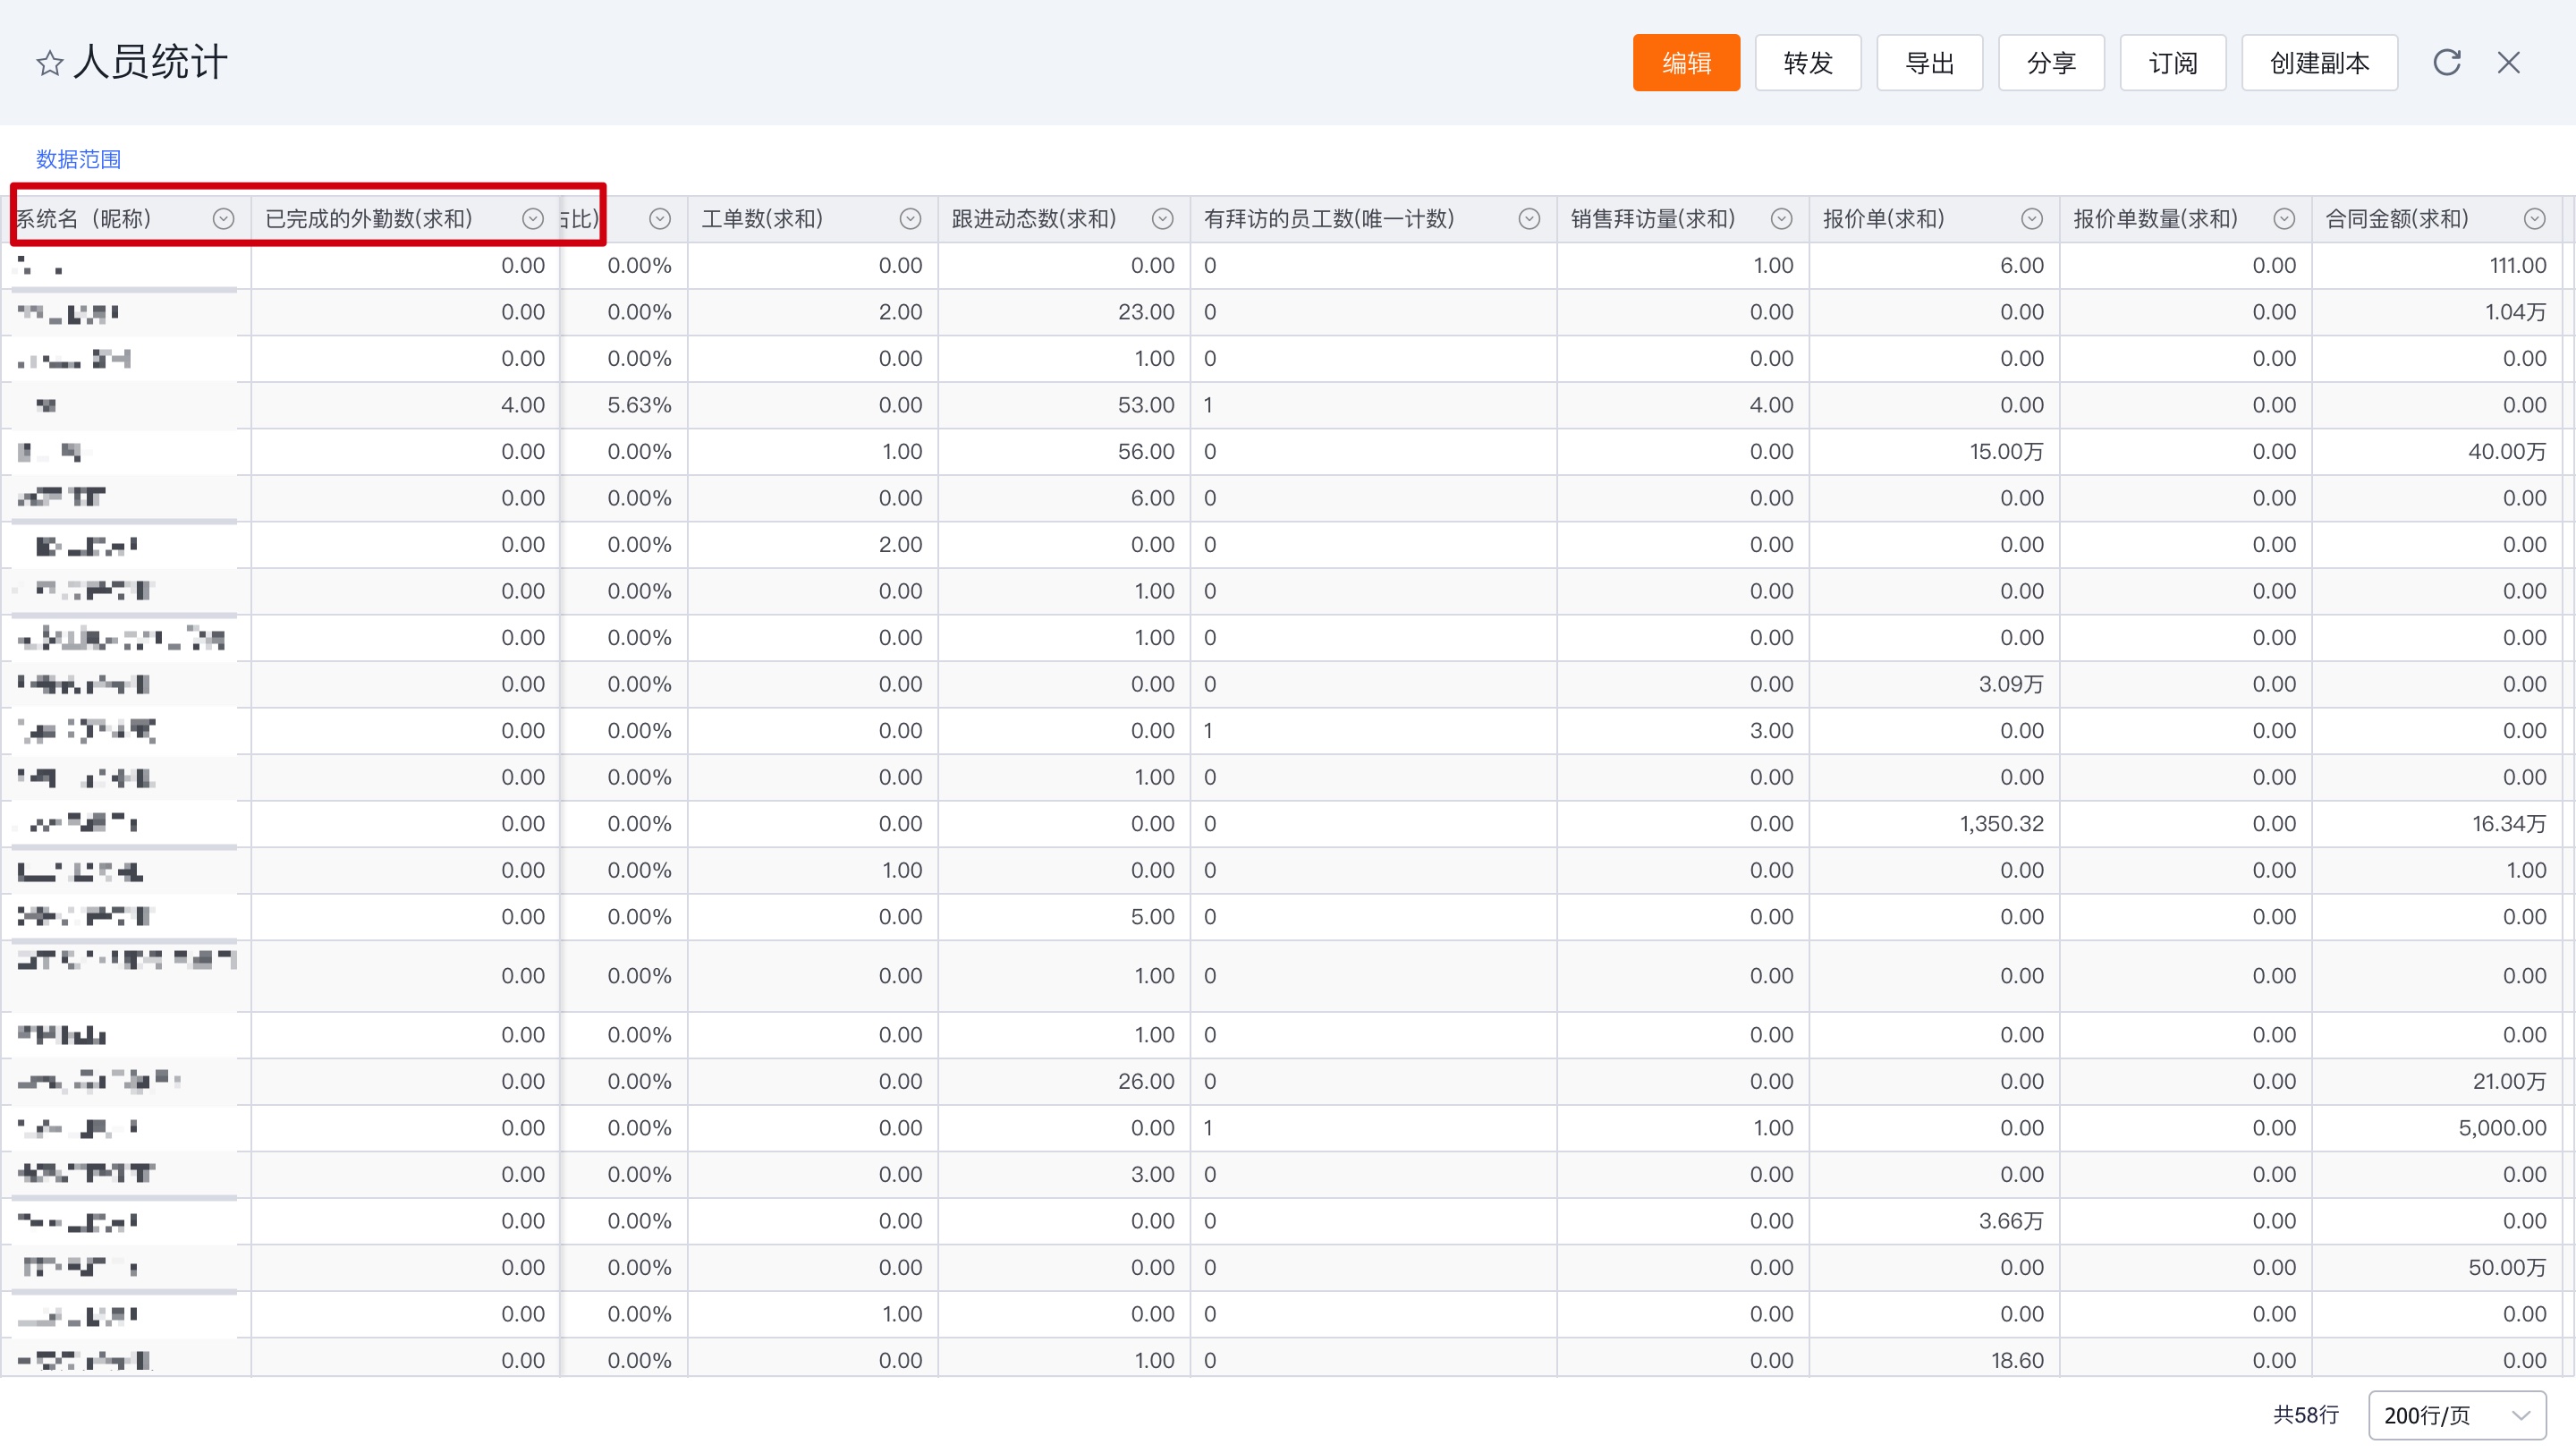The height and width of the screenshot is (1453, 2576).
Task: Click the 转发 (Forward) icon
Action: 1809,64
